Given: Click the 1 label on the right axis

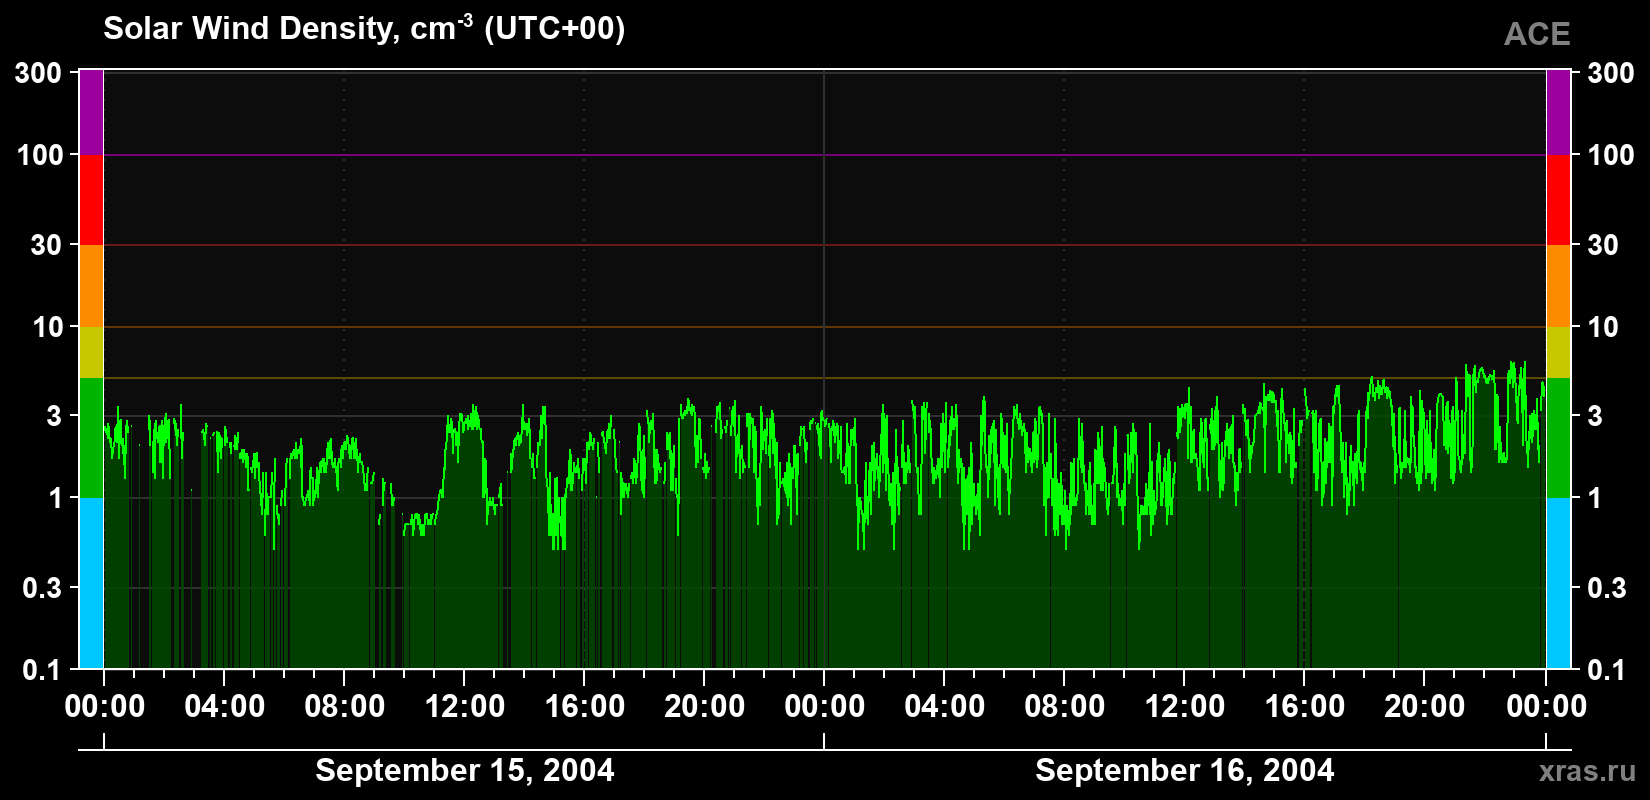Looking at the screenshot, I should (x=1595, y=498).
